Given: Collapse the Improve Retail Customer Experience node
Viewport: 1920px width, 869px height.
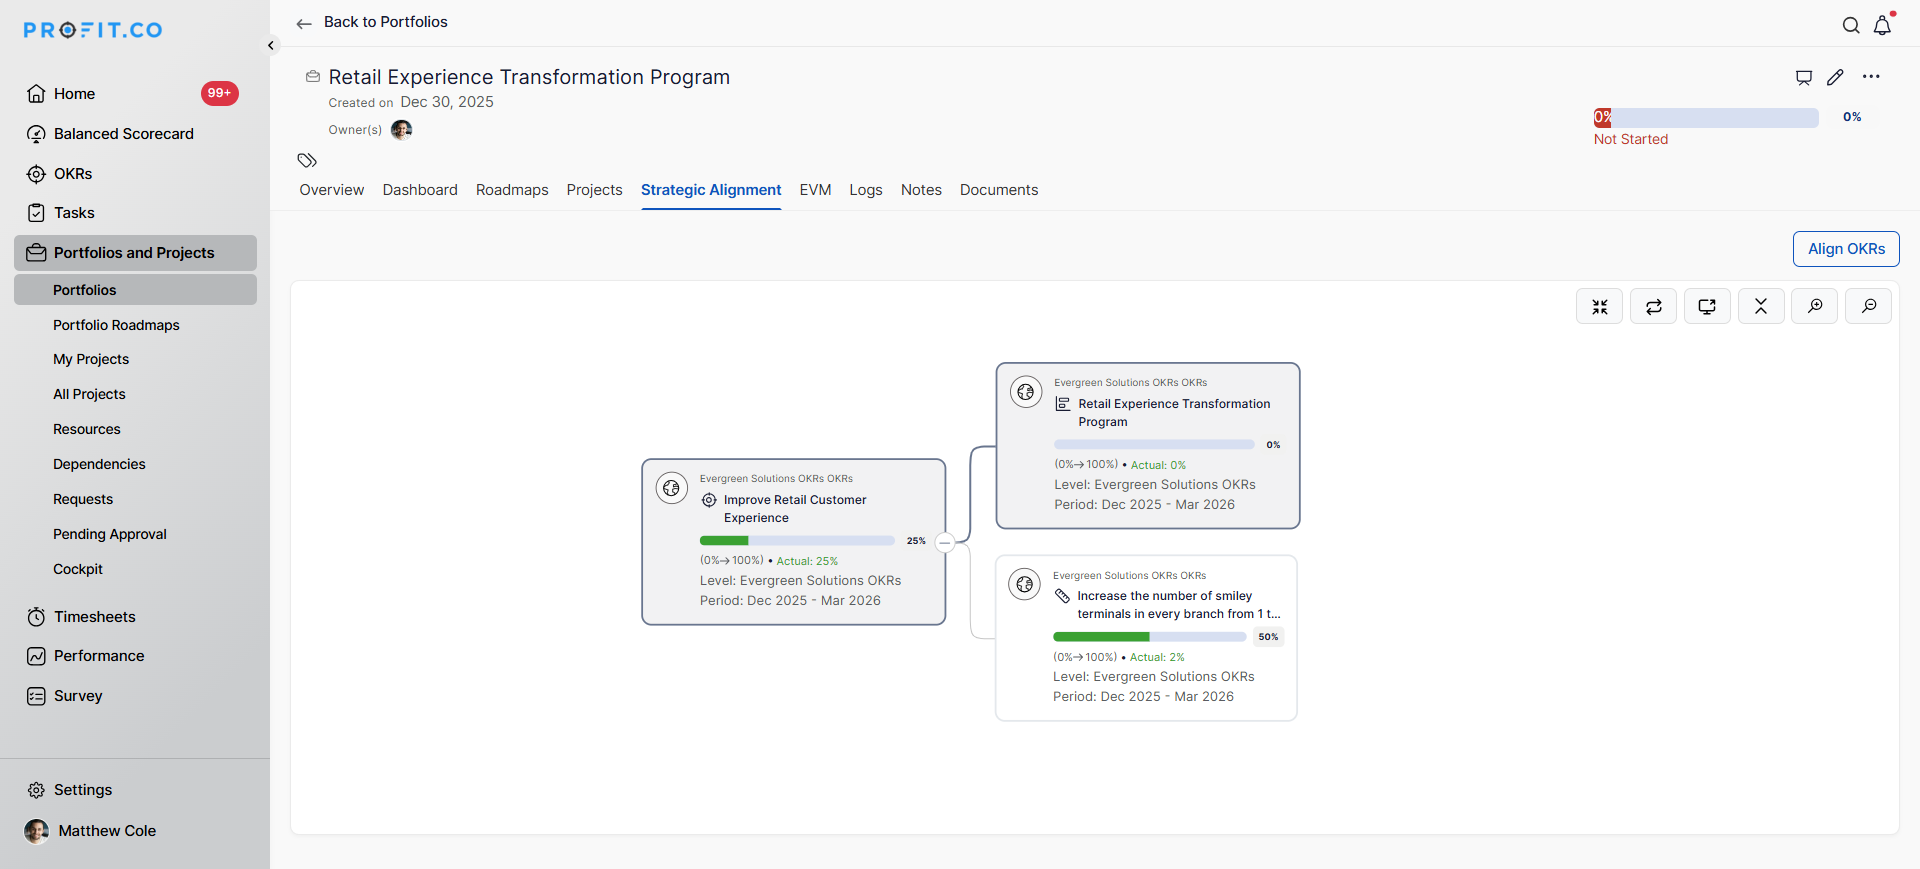Looking at the screenshot, I should tap(945, 543).
